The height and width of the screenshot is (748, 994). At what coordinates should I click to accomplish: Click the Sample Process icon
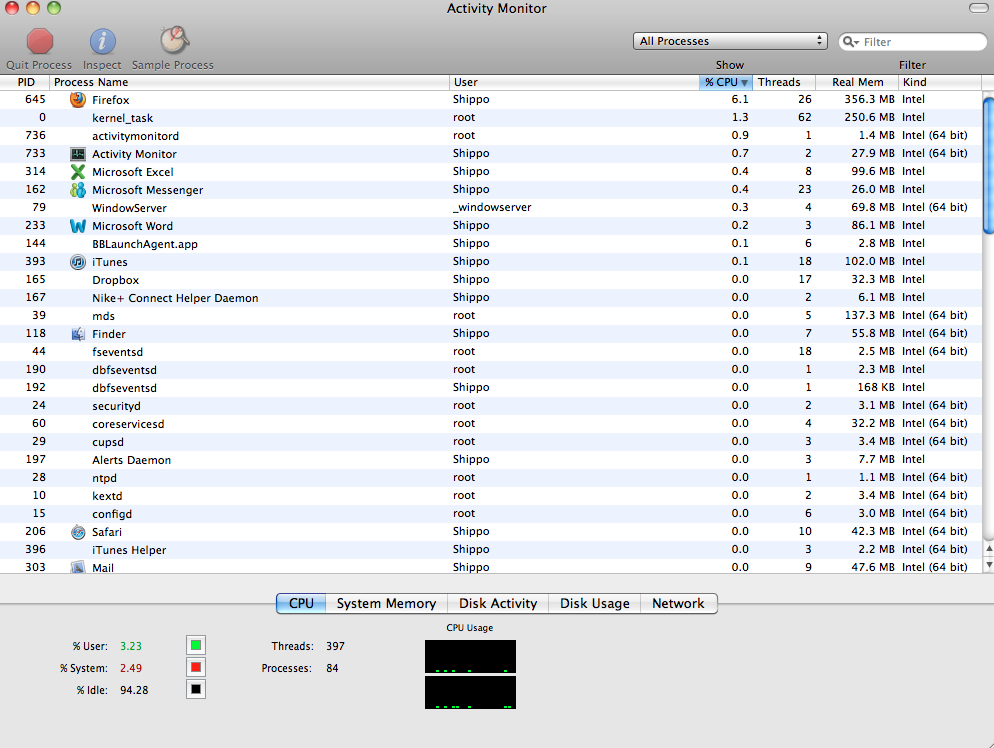click(x=174, y=41)
